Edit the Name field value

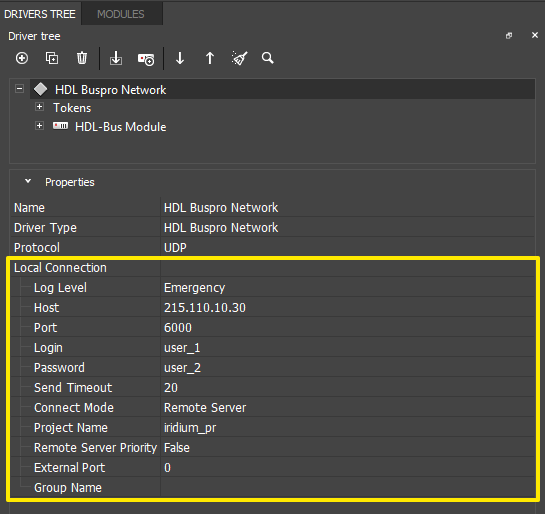point(347,207)
